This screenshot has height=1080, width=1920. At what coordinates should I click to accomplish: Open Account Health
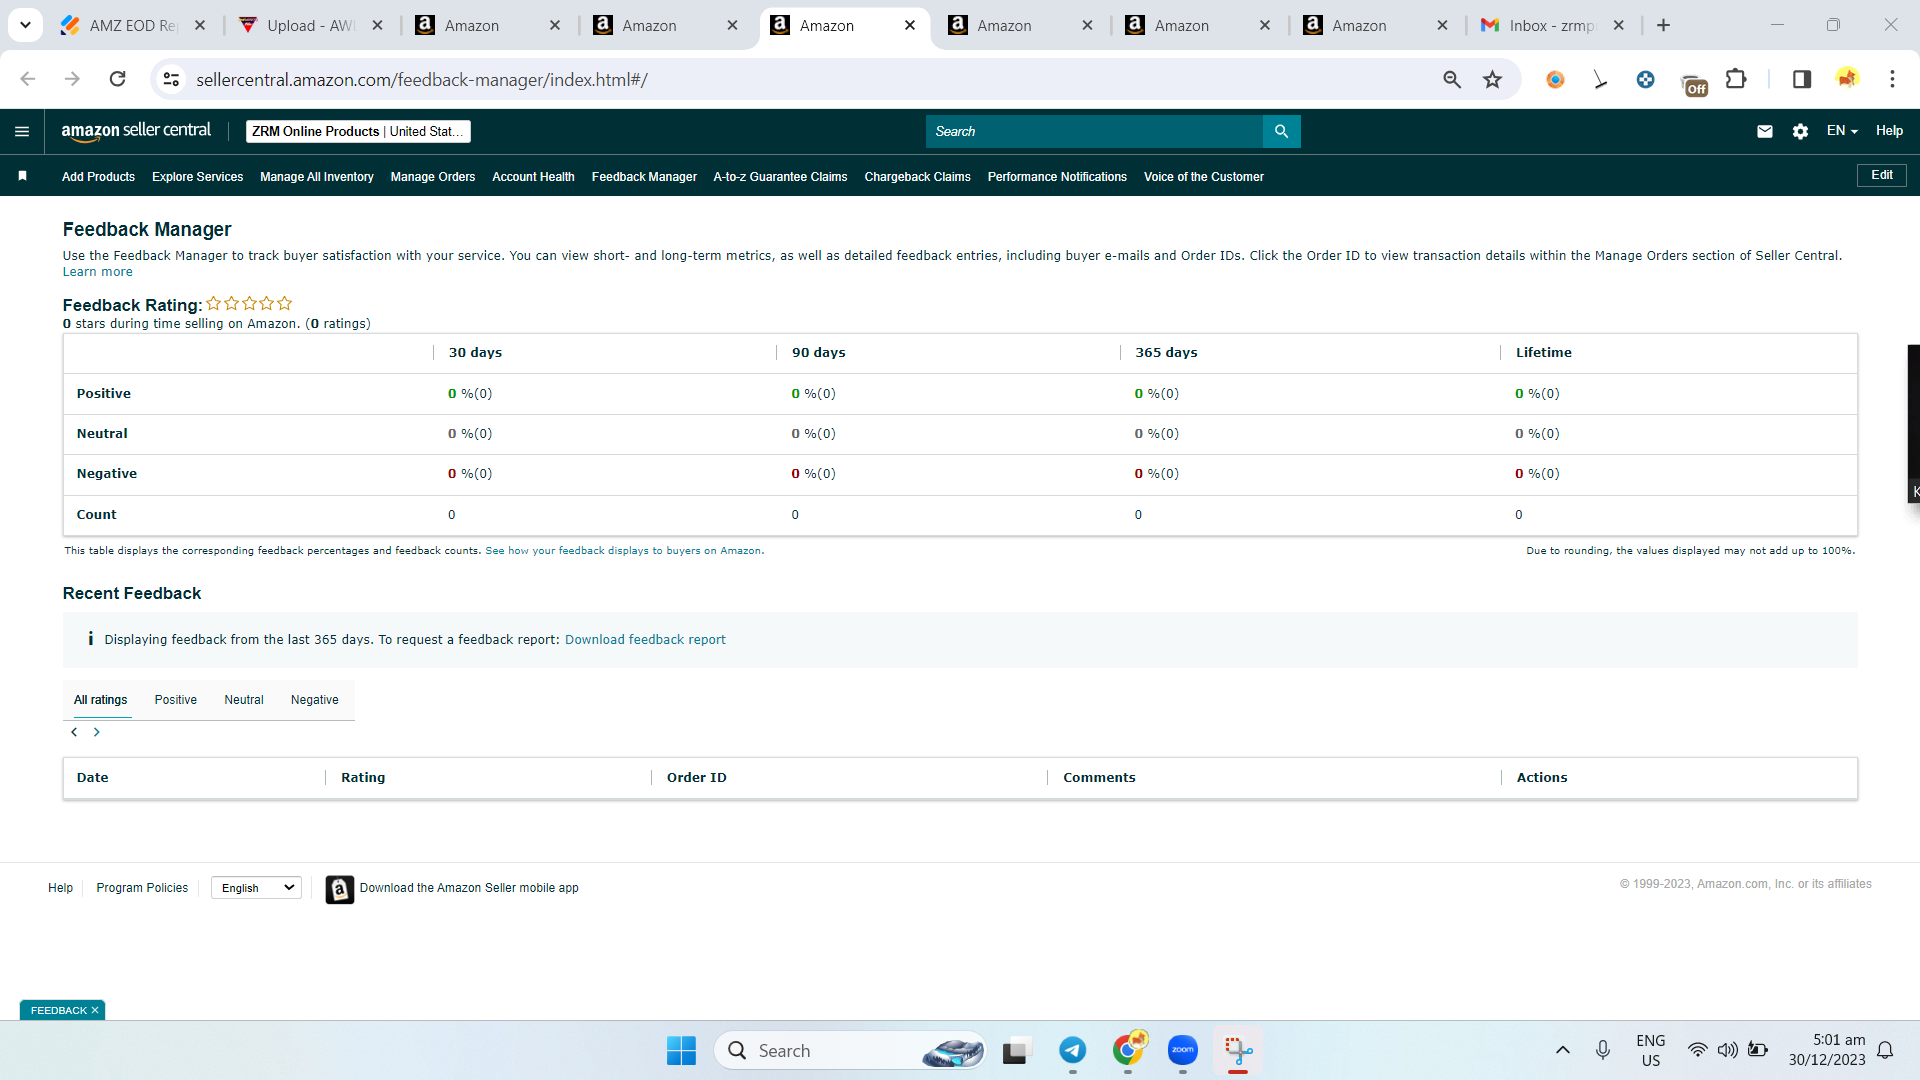[x=533, y=177]
